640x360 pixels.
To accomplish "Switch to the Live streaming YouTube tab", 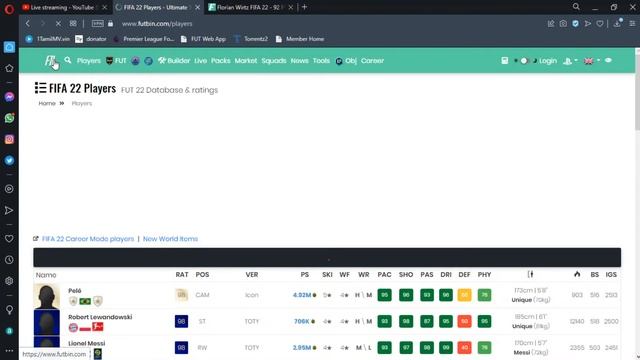I will pyautogui.click(x=61, y=7).
